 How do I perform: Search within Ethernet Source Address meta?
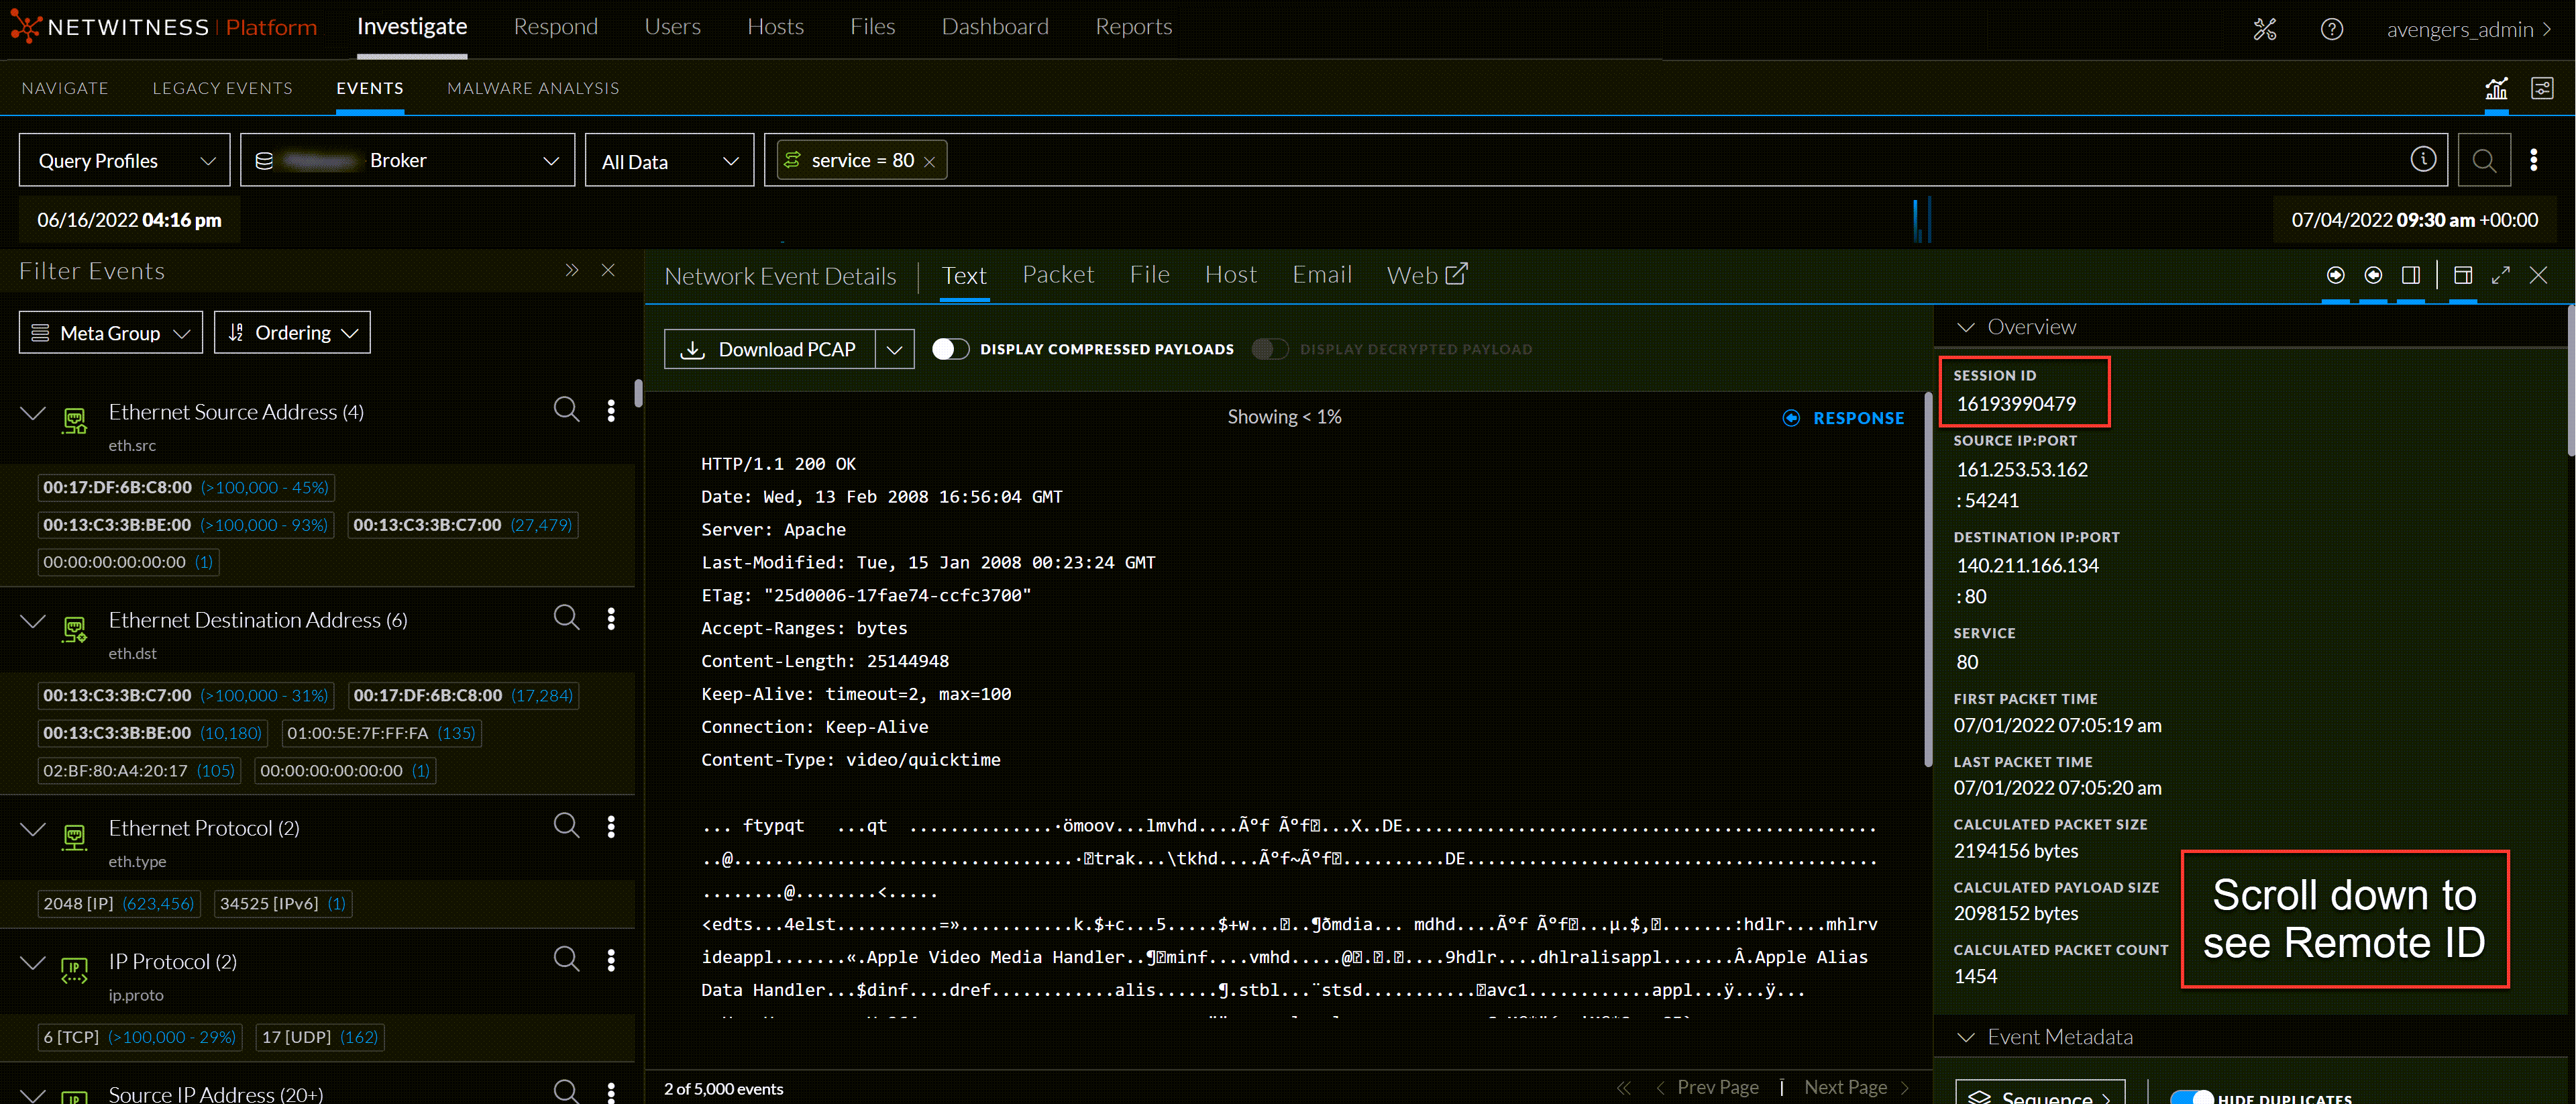(x=566, y=409)
